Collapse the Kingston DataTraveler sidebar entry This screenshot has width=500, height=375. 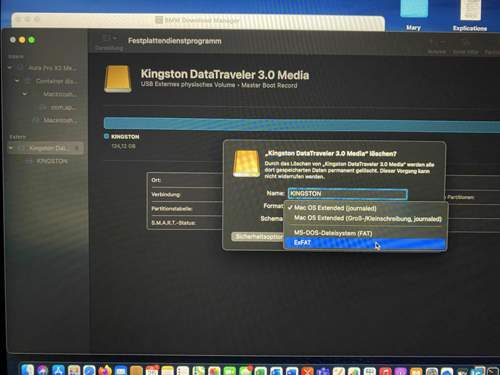[x=11, y=148]
